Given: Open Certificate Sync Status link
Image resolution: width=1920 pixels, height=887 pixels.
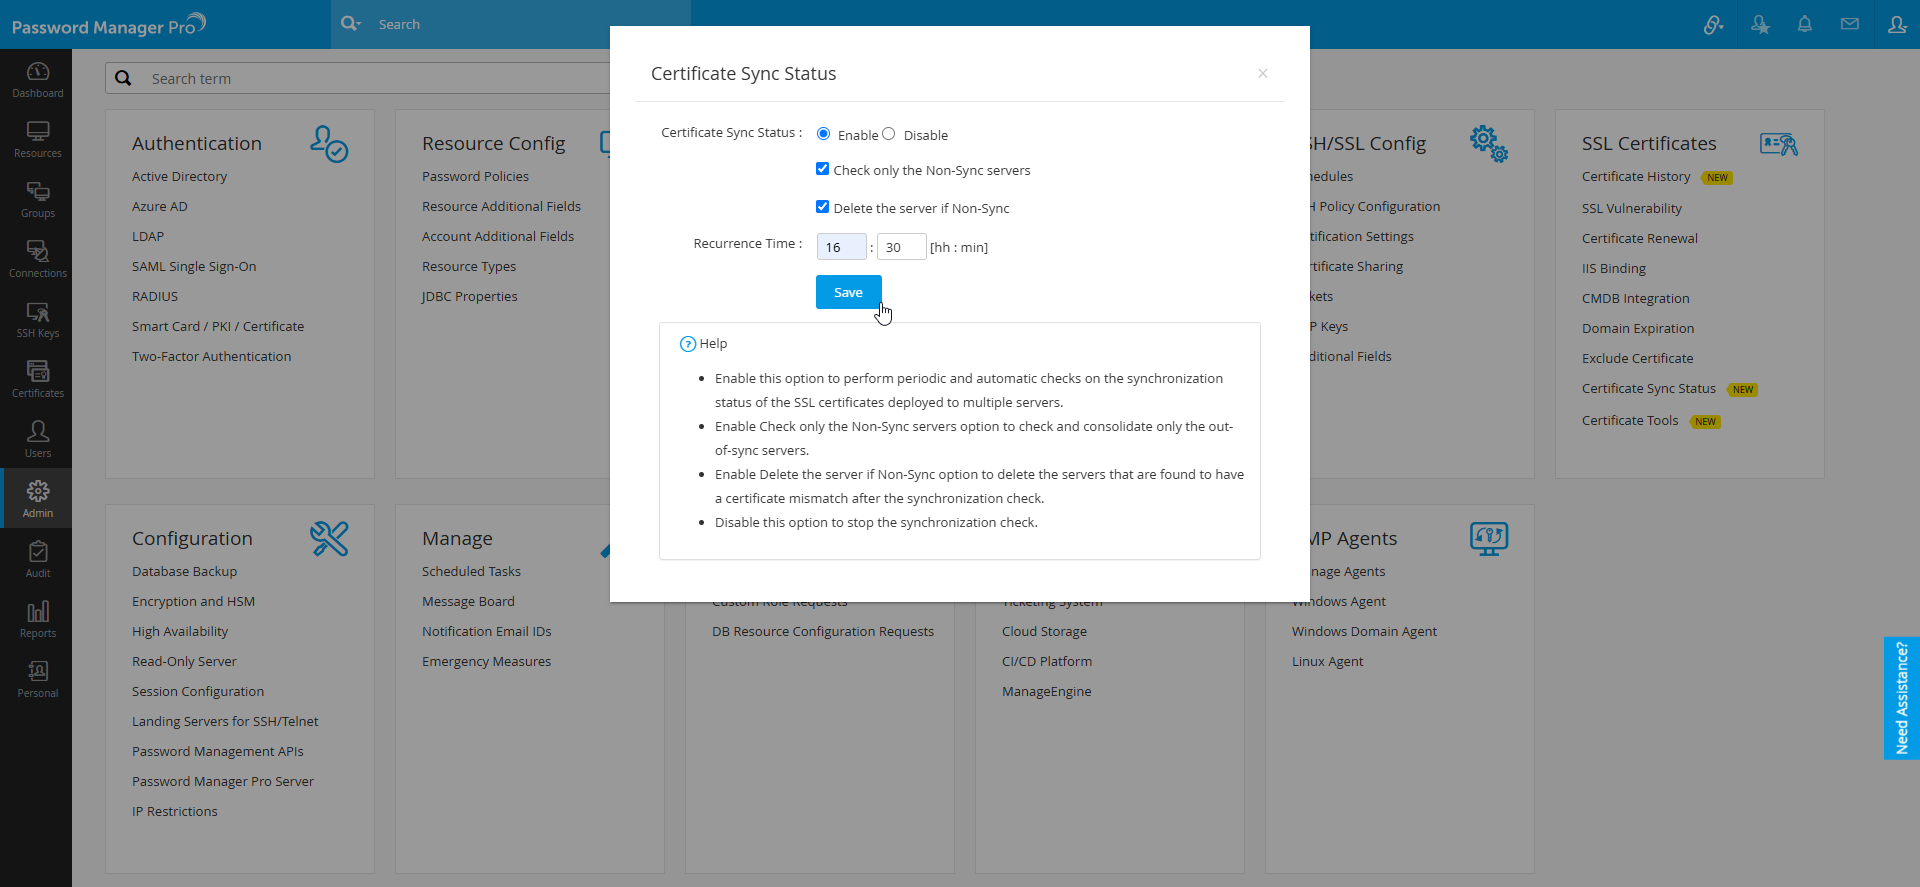Looking at the screenshot, I should 1649,388.
